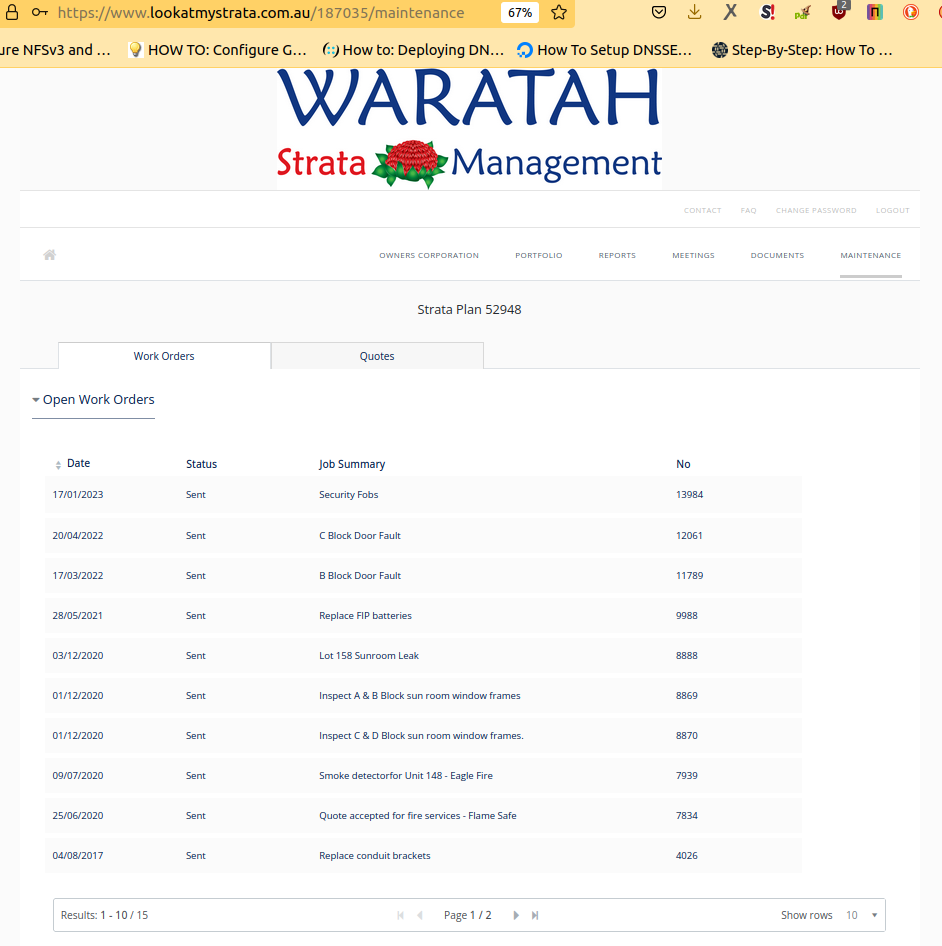Click the red S! extension icon

[x=767, y=12]
